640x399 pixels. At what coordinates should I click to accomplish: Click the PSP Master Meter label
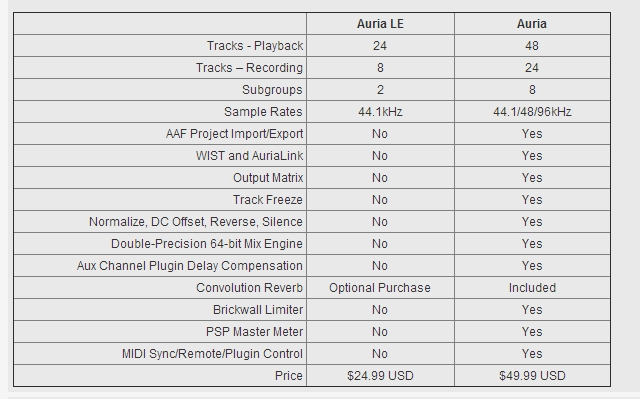254,332
